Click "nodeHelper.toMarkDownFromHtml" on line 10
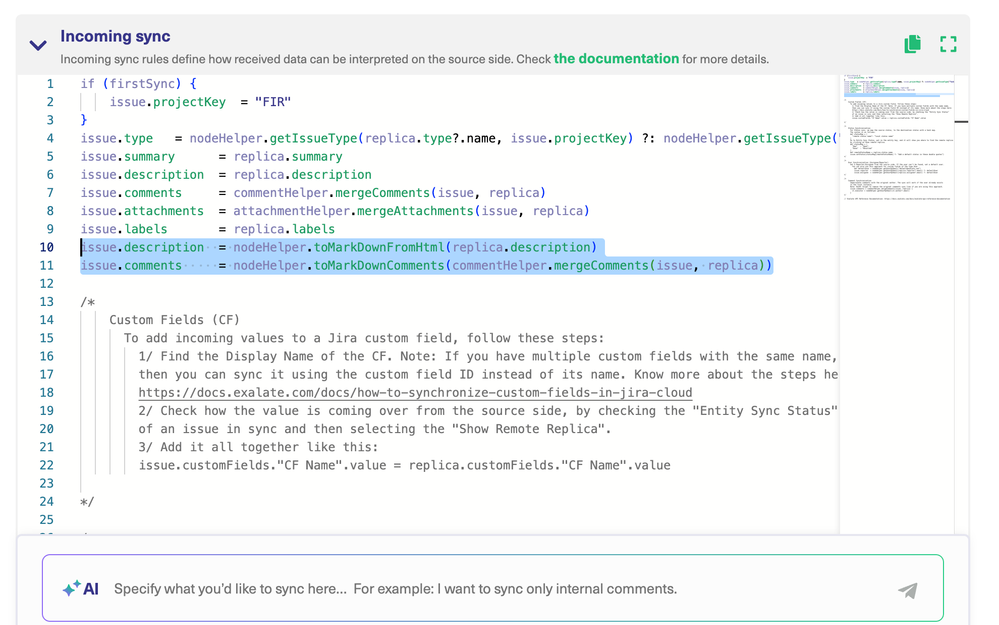Screen dimensions: 999x625 tap(339, 247)
